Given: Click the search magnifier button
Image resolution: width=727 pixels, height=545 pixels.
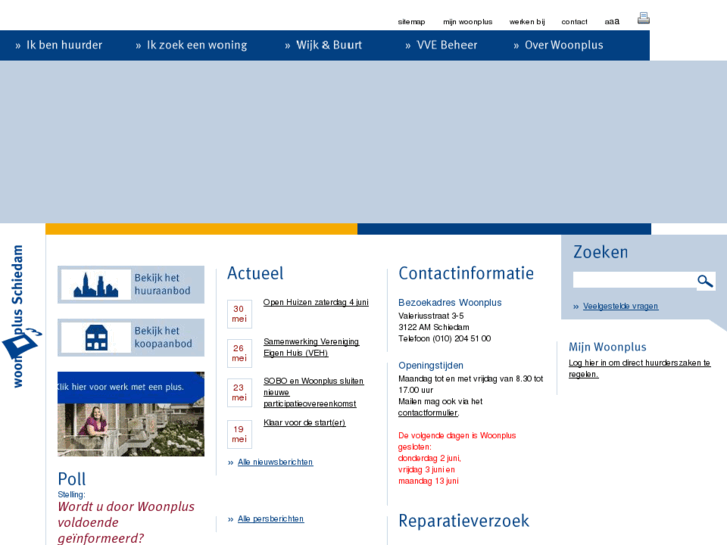Looking at the screenshot, I should click(x=705, y=281).
